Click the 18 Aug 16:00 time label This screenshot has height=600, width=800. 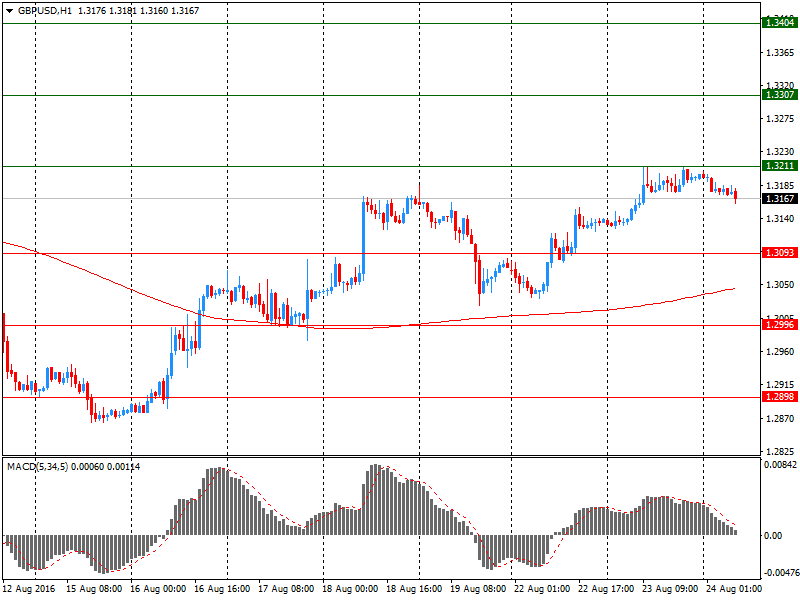[x=414, y=589]
